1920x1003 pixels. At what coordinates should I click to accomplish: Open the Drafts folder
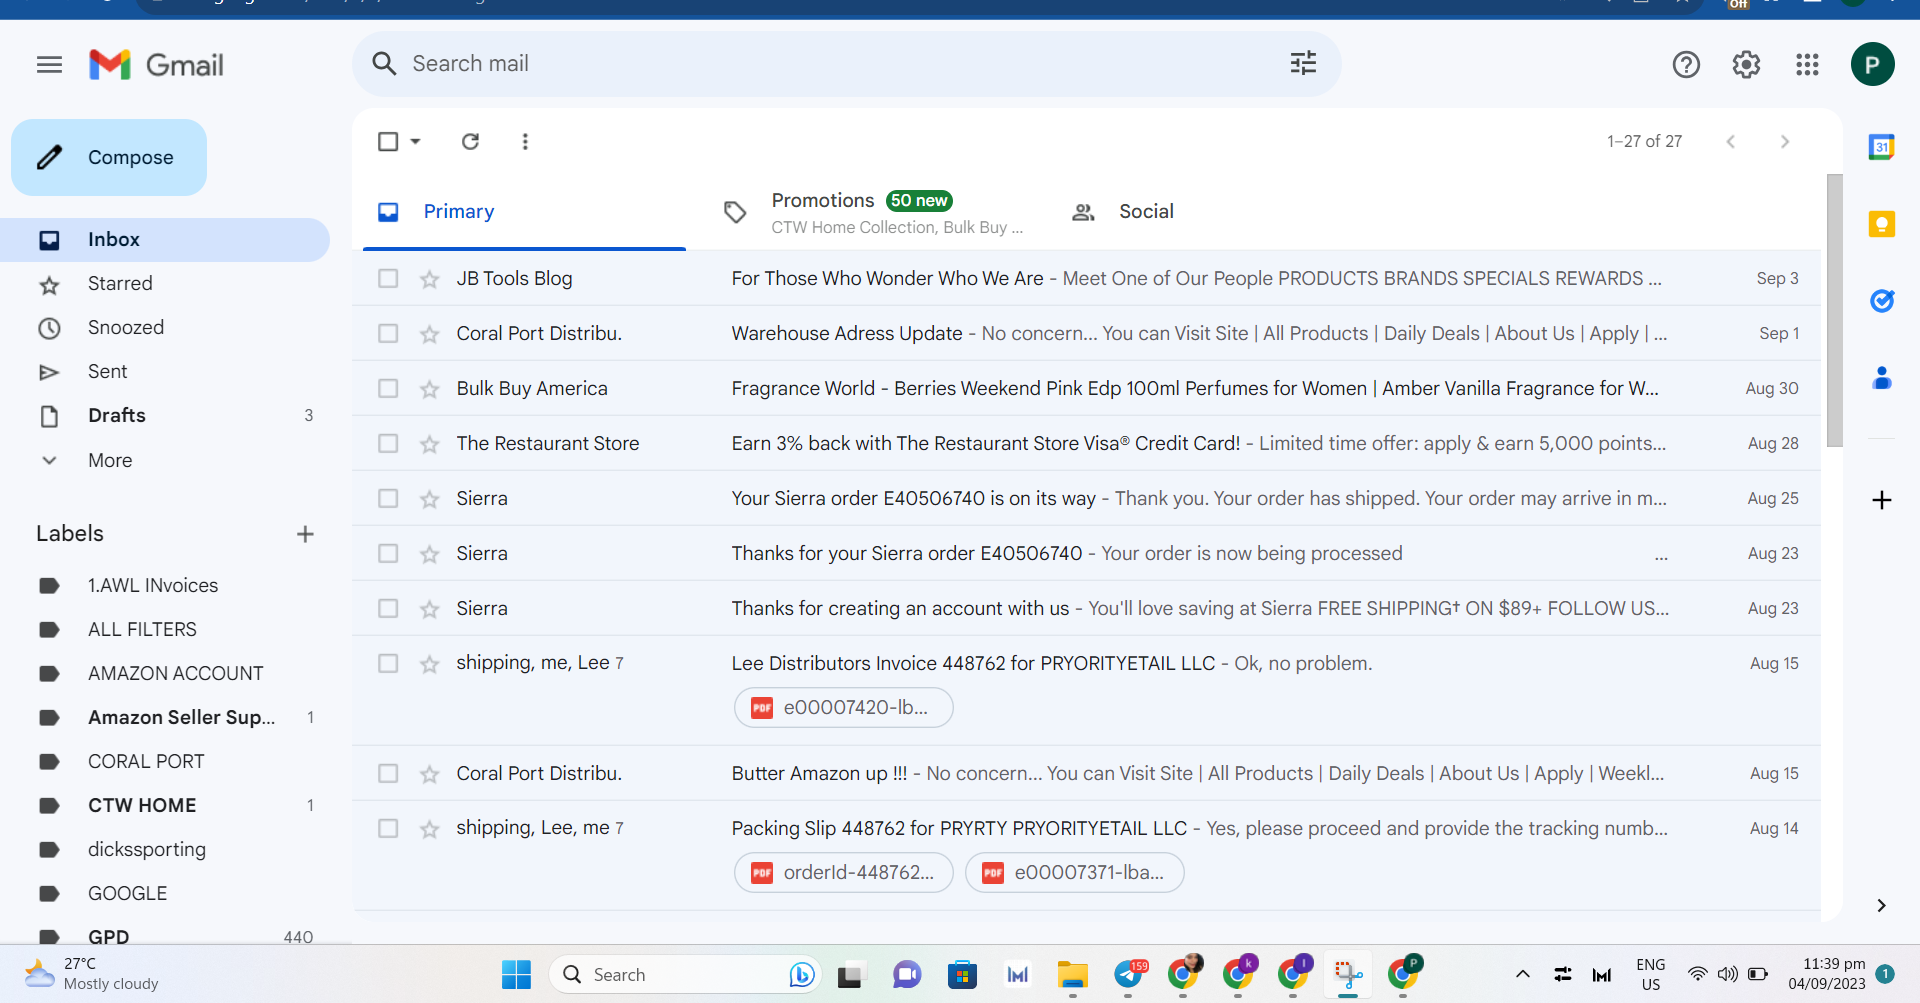[x=165, y=416]
